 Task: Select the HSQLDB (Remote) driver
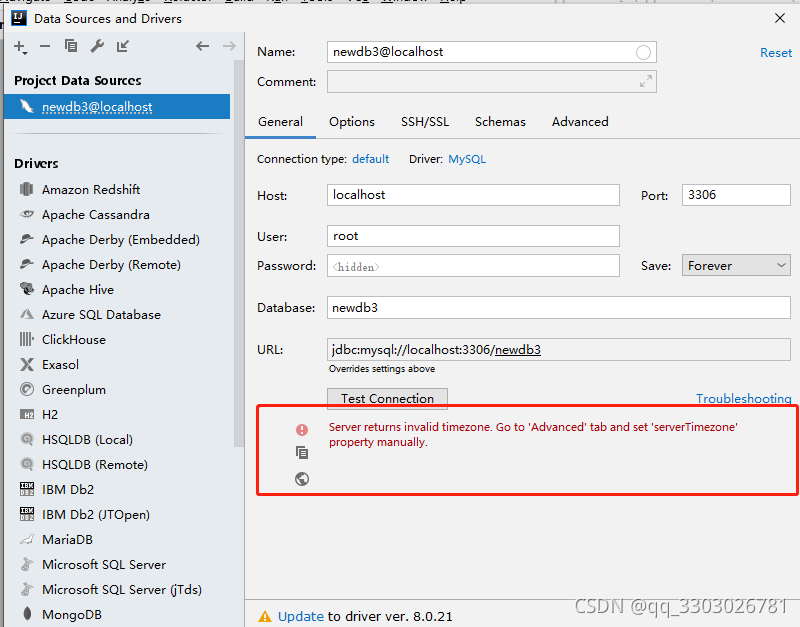[x=95, y=464]
